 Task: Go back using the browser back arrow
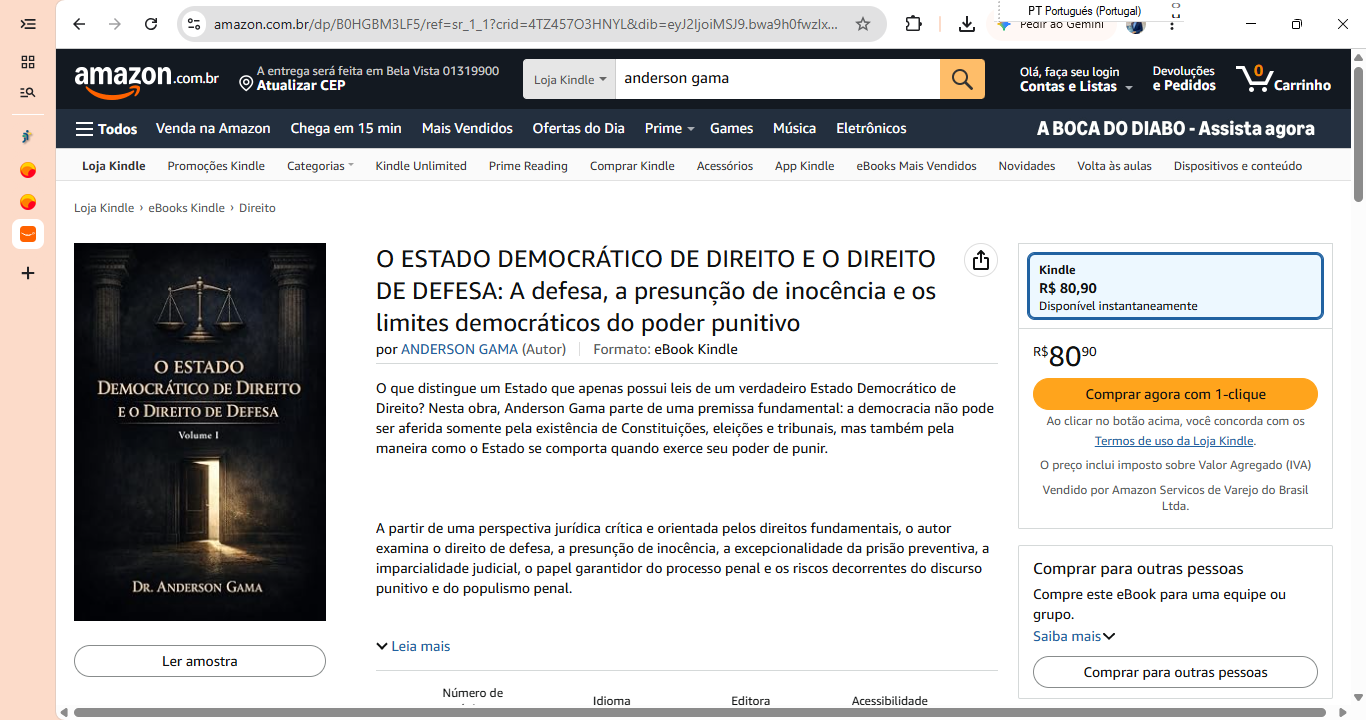[79, 24]
